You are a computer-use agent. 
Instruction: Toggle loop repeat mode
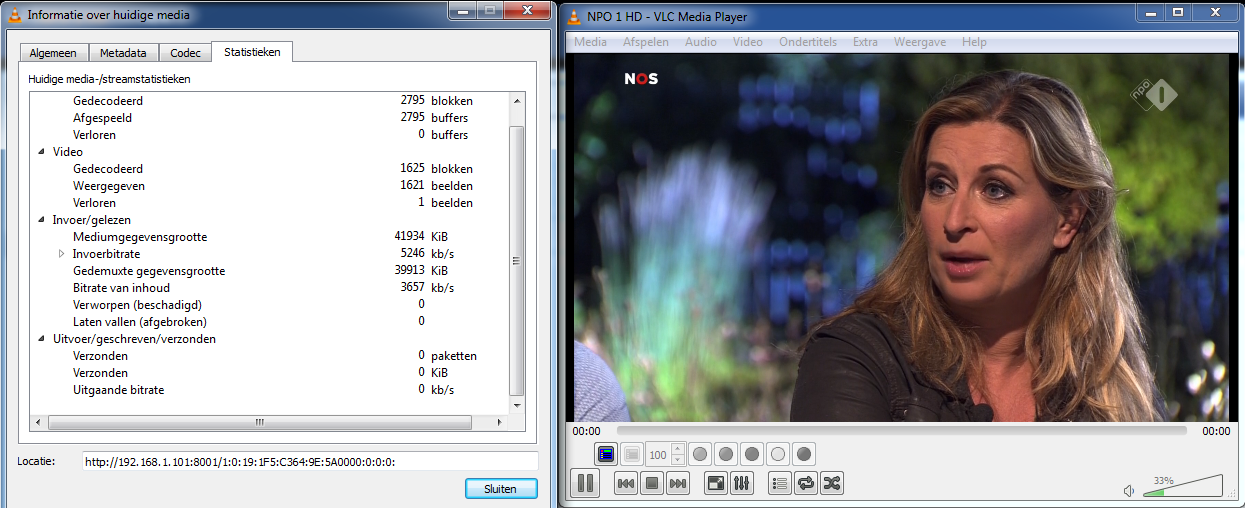pos(806,484)
